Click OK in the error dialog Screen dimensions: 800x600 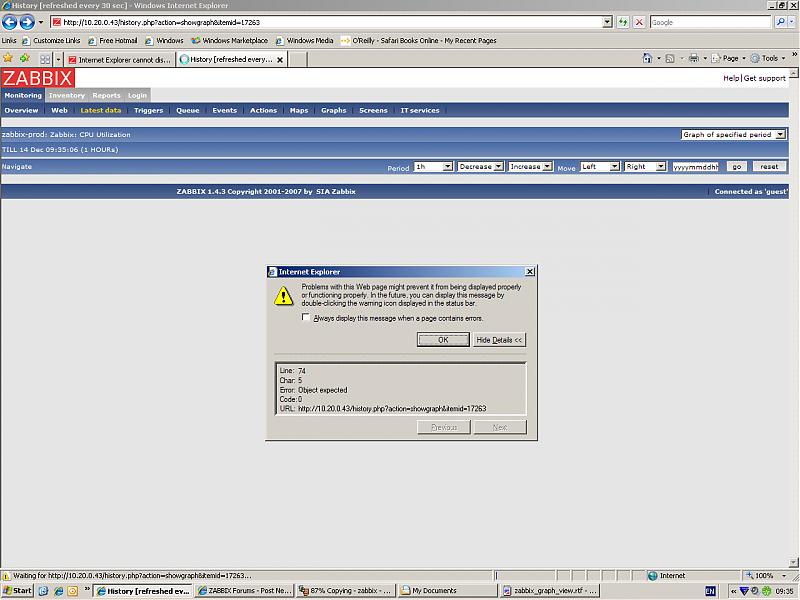click(x=443, y=340)
